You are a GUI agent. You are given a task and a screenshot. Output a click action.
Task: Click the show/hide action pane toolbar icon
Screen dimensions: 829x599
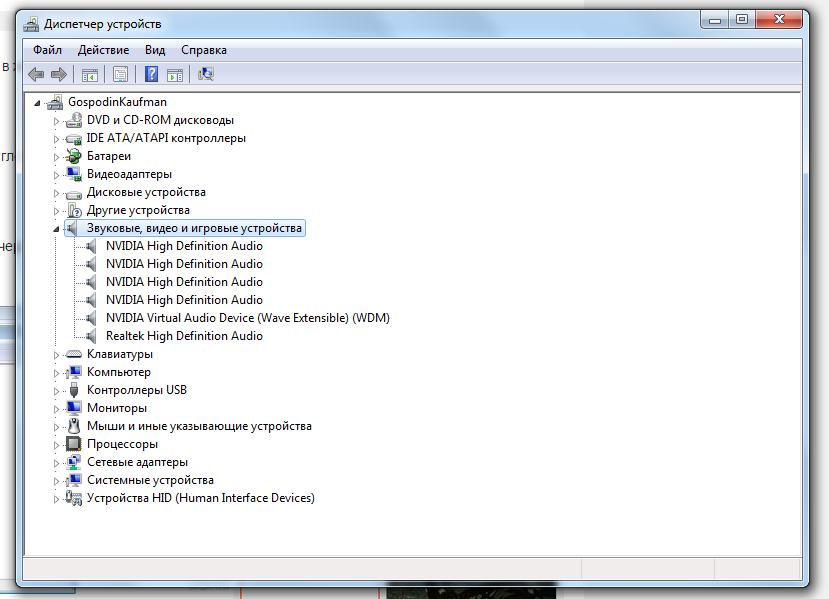point(175,74)
